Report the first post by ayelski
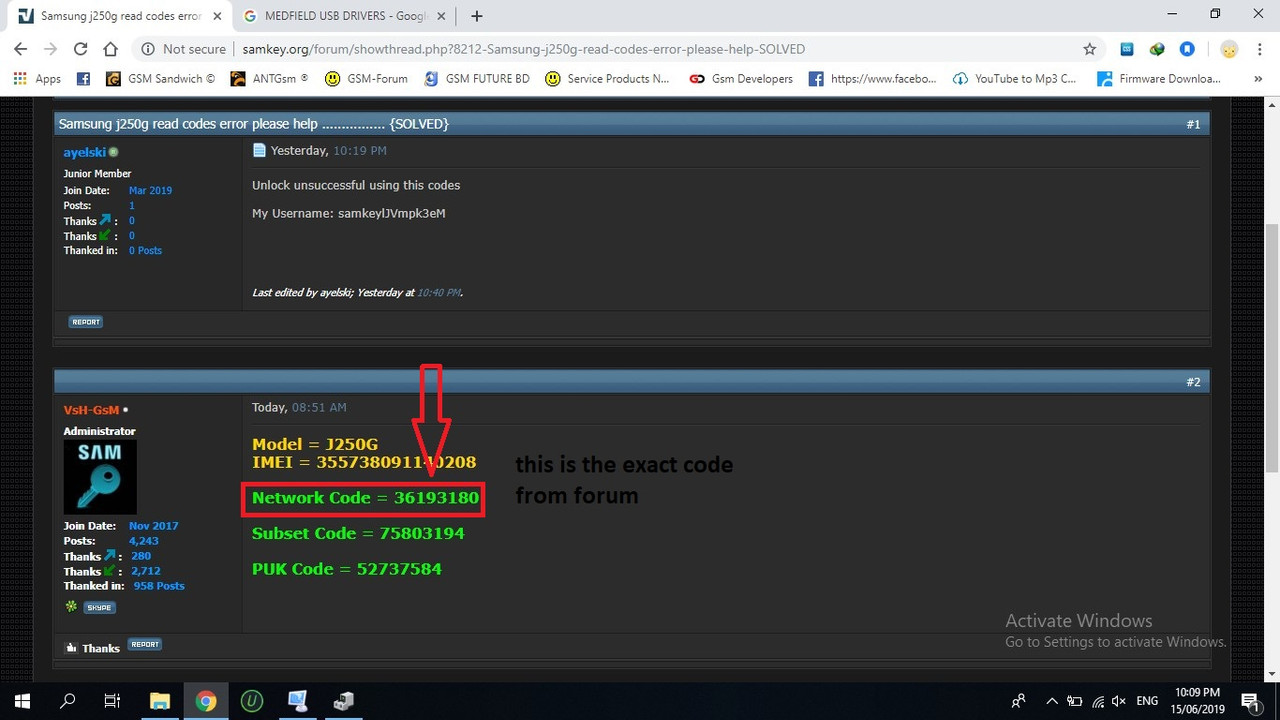The width and height of the screenshot is (1280, 720). pos(86,322)
